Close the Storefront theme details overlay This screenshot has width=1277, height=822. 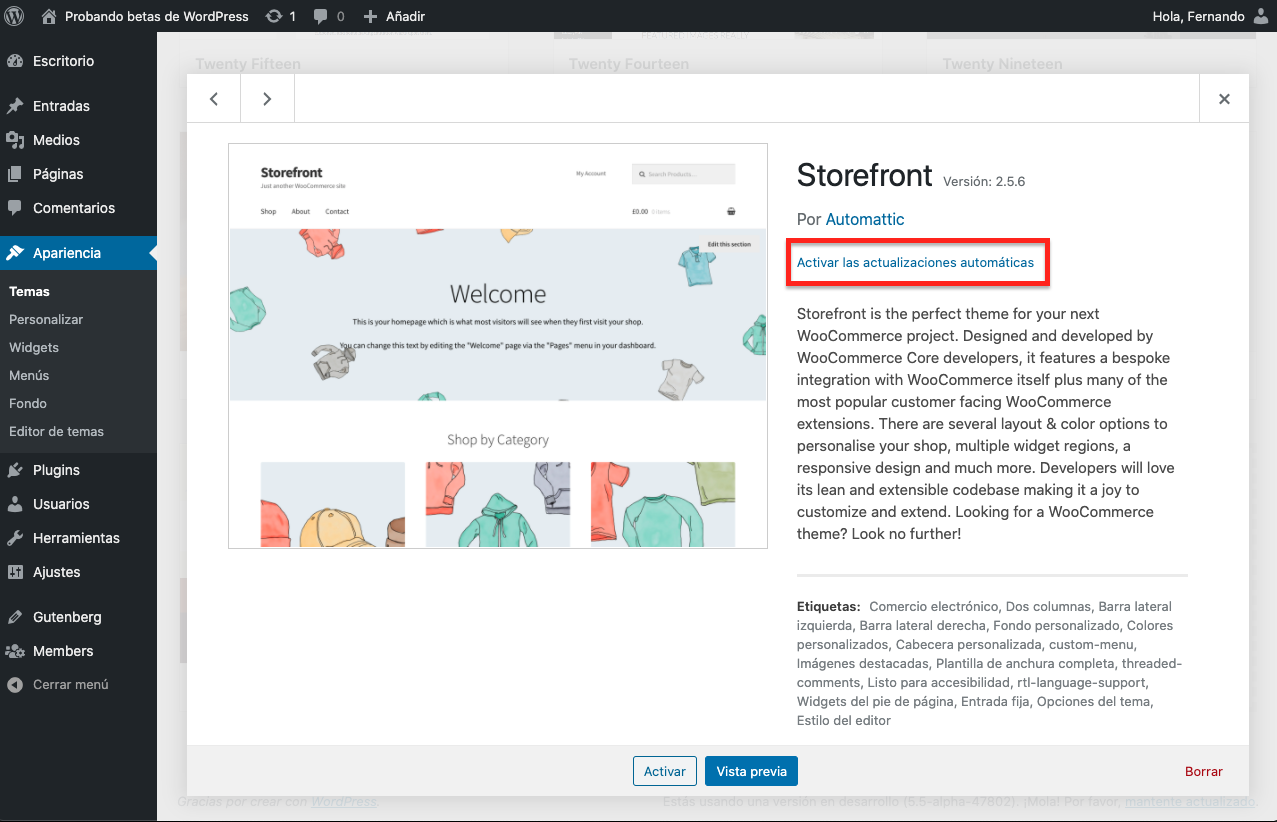tap(1224, 99)
